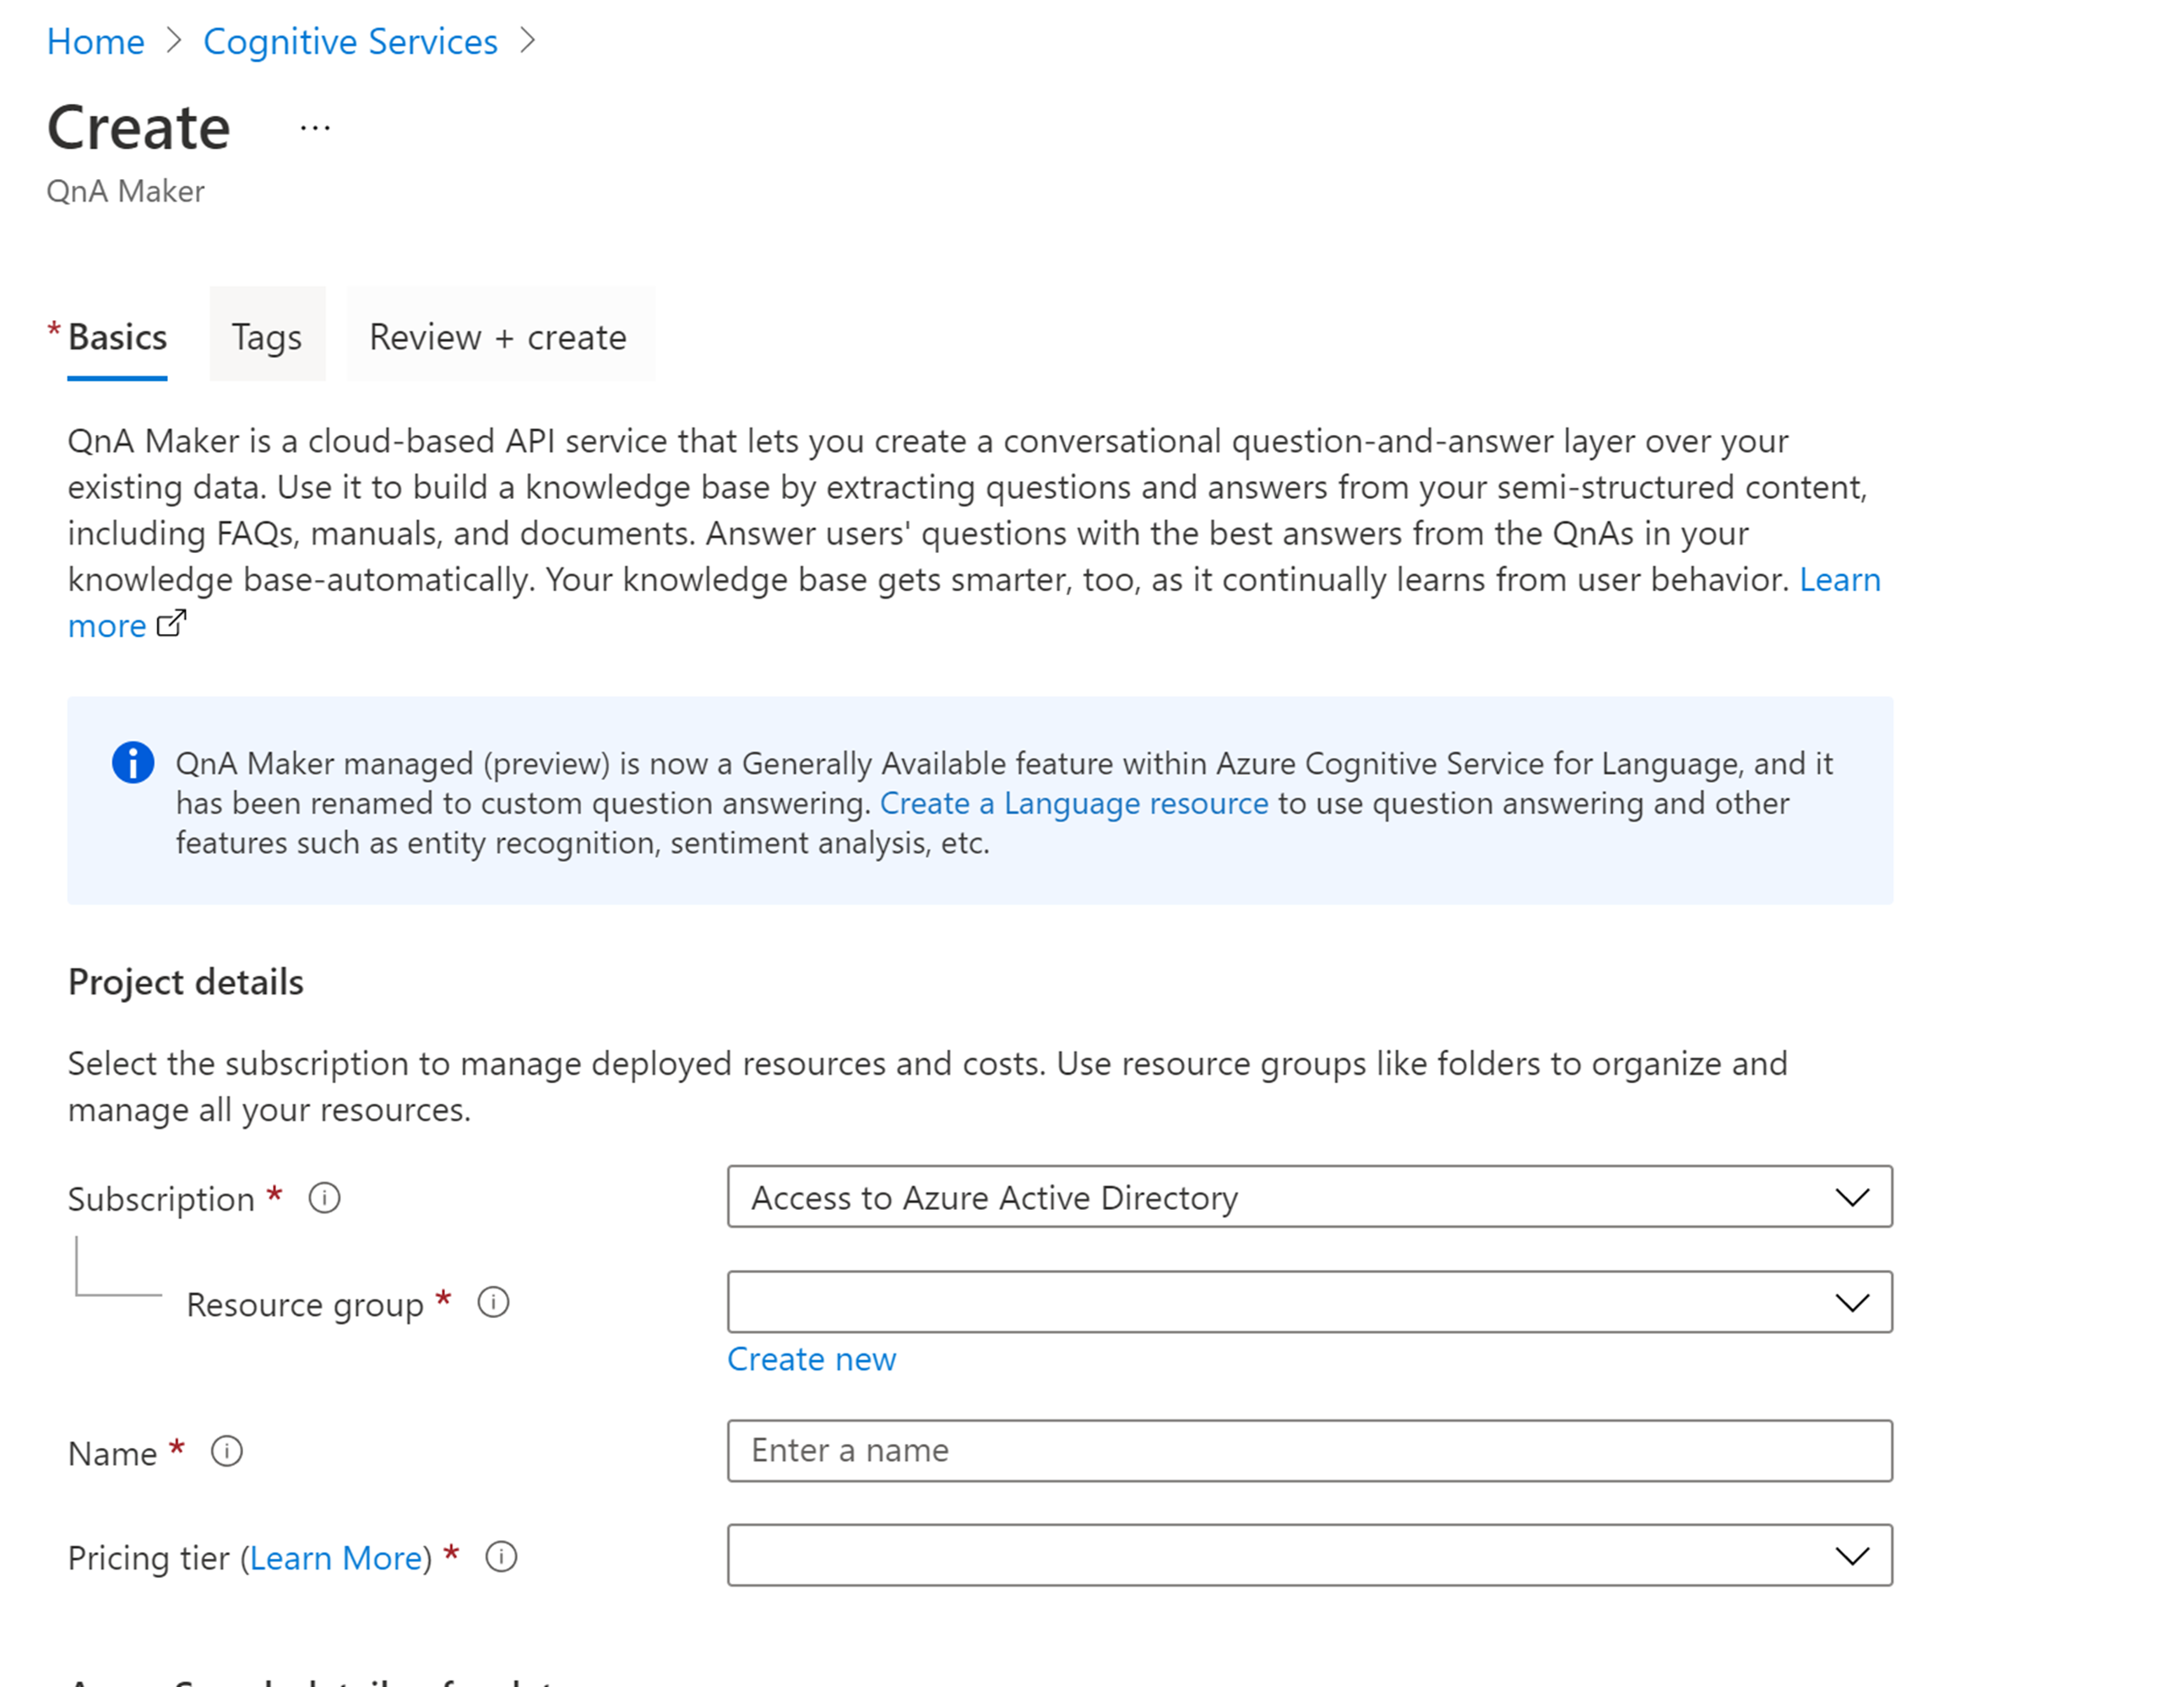Go to the Review + create tab
The image size is (2184, 1687).
[498, 337]
